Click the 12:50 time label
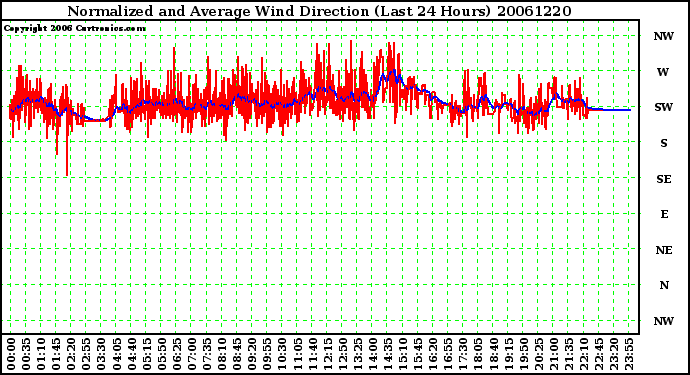Viewport: 690px width, 375px height. (x=342, y=354)
